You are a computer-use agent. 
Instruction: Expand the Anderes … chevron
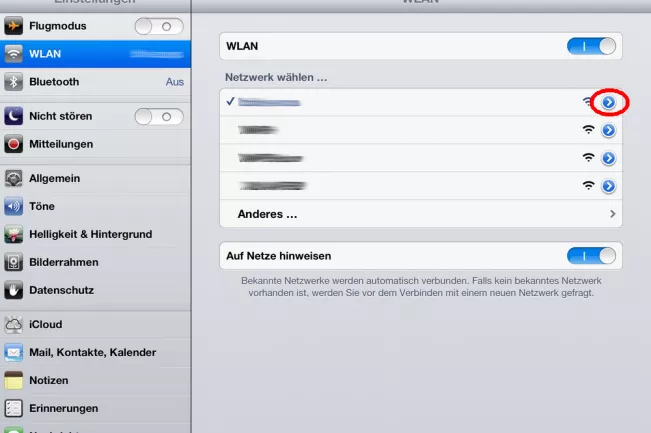point(613,214)
